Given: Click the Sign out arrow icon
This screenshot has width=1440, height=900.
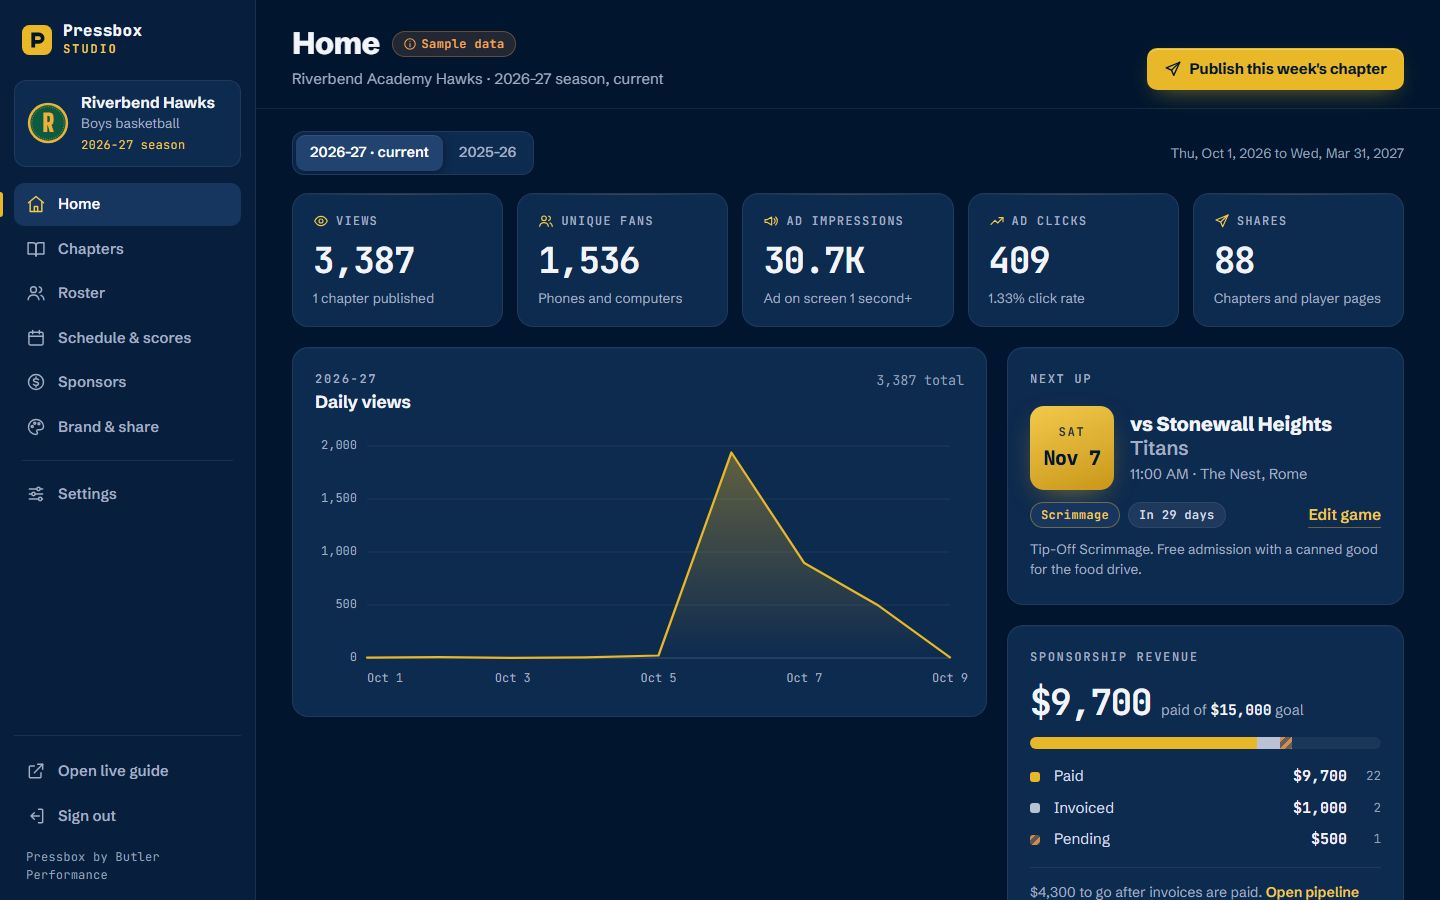Looking at the screenshot, I should (x=36, y=816).
